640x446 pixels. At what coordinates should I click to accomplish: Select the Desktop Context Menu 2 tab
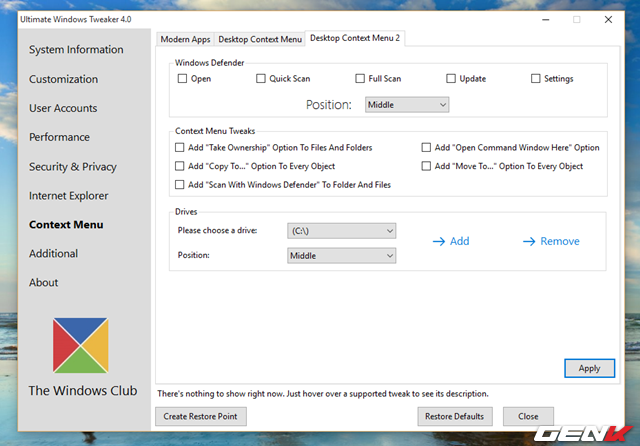pyautogui.click(x=355, y=38)
